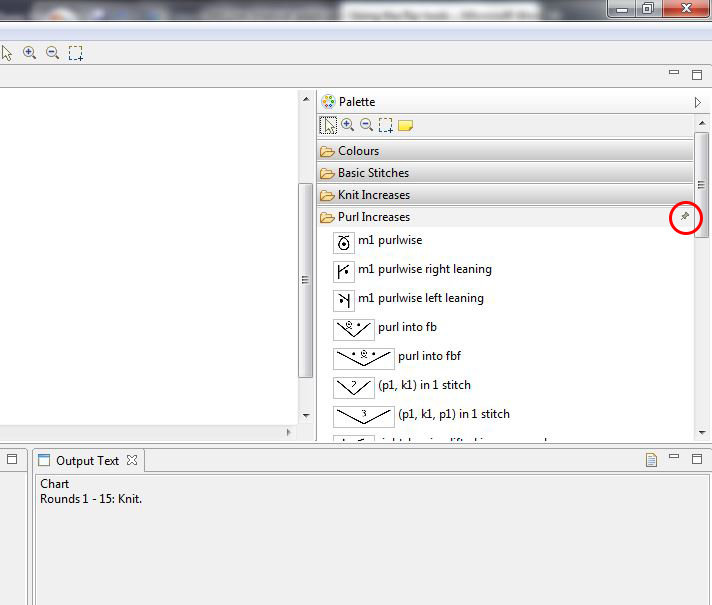The width and height of the screenshot is (712, 605).
Task: Click the zoom in icon in Palette toolbar
Action: [x=347, y=125]
